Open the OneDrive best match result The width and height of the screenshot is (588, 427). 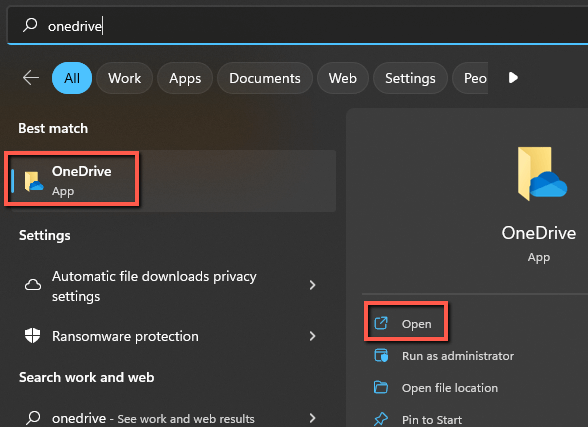coord(173,181)
